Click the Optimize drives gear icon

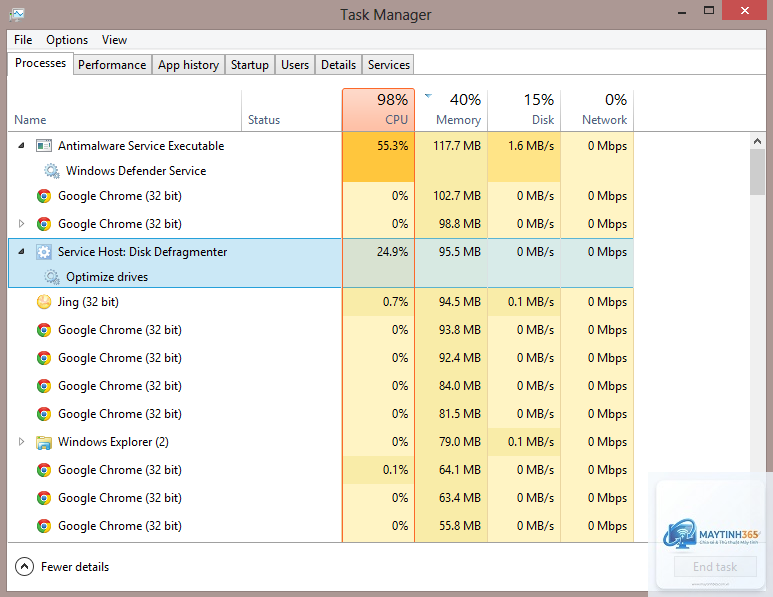point(52,277)
